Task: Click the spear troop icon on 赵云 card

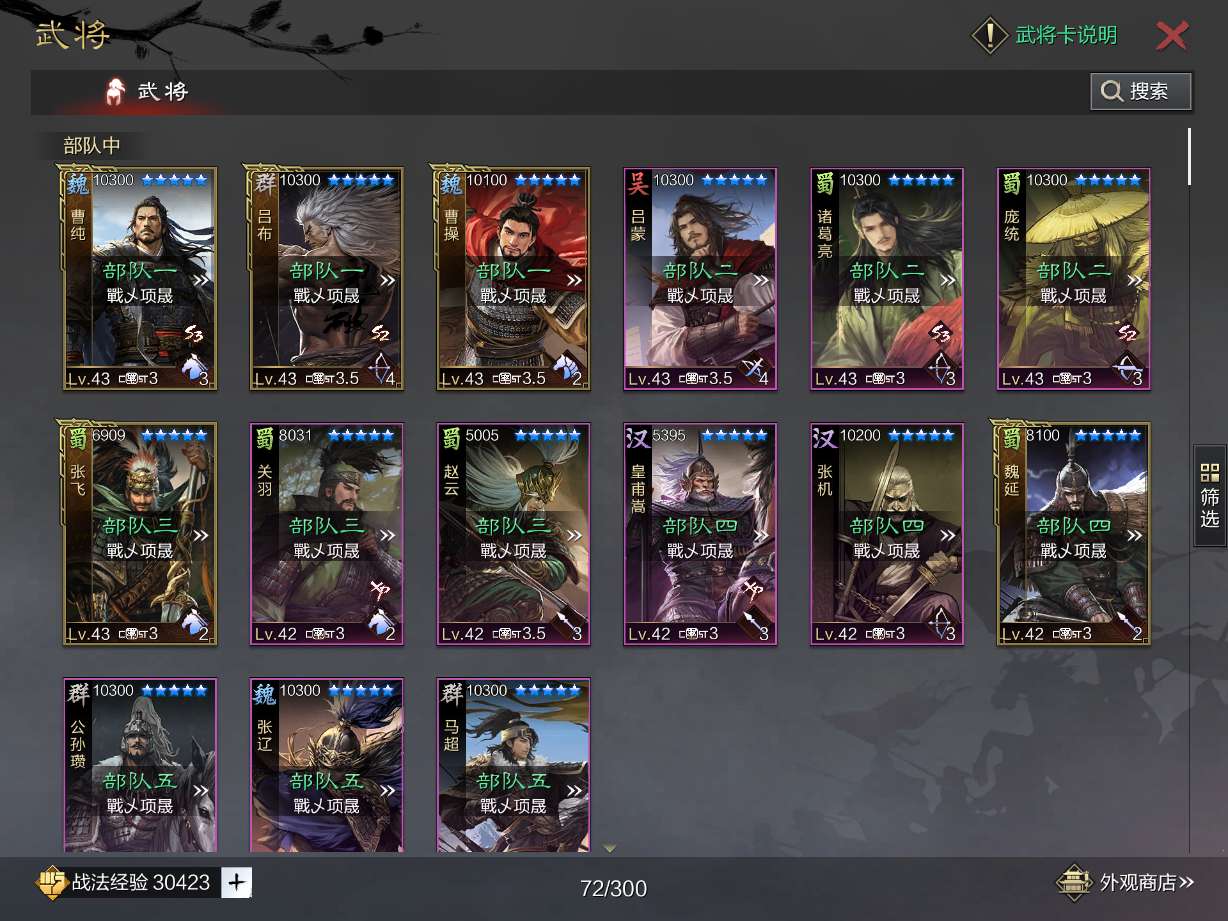Action: tap(565, 623)
